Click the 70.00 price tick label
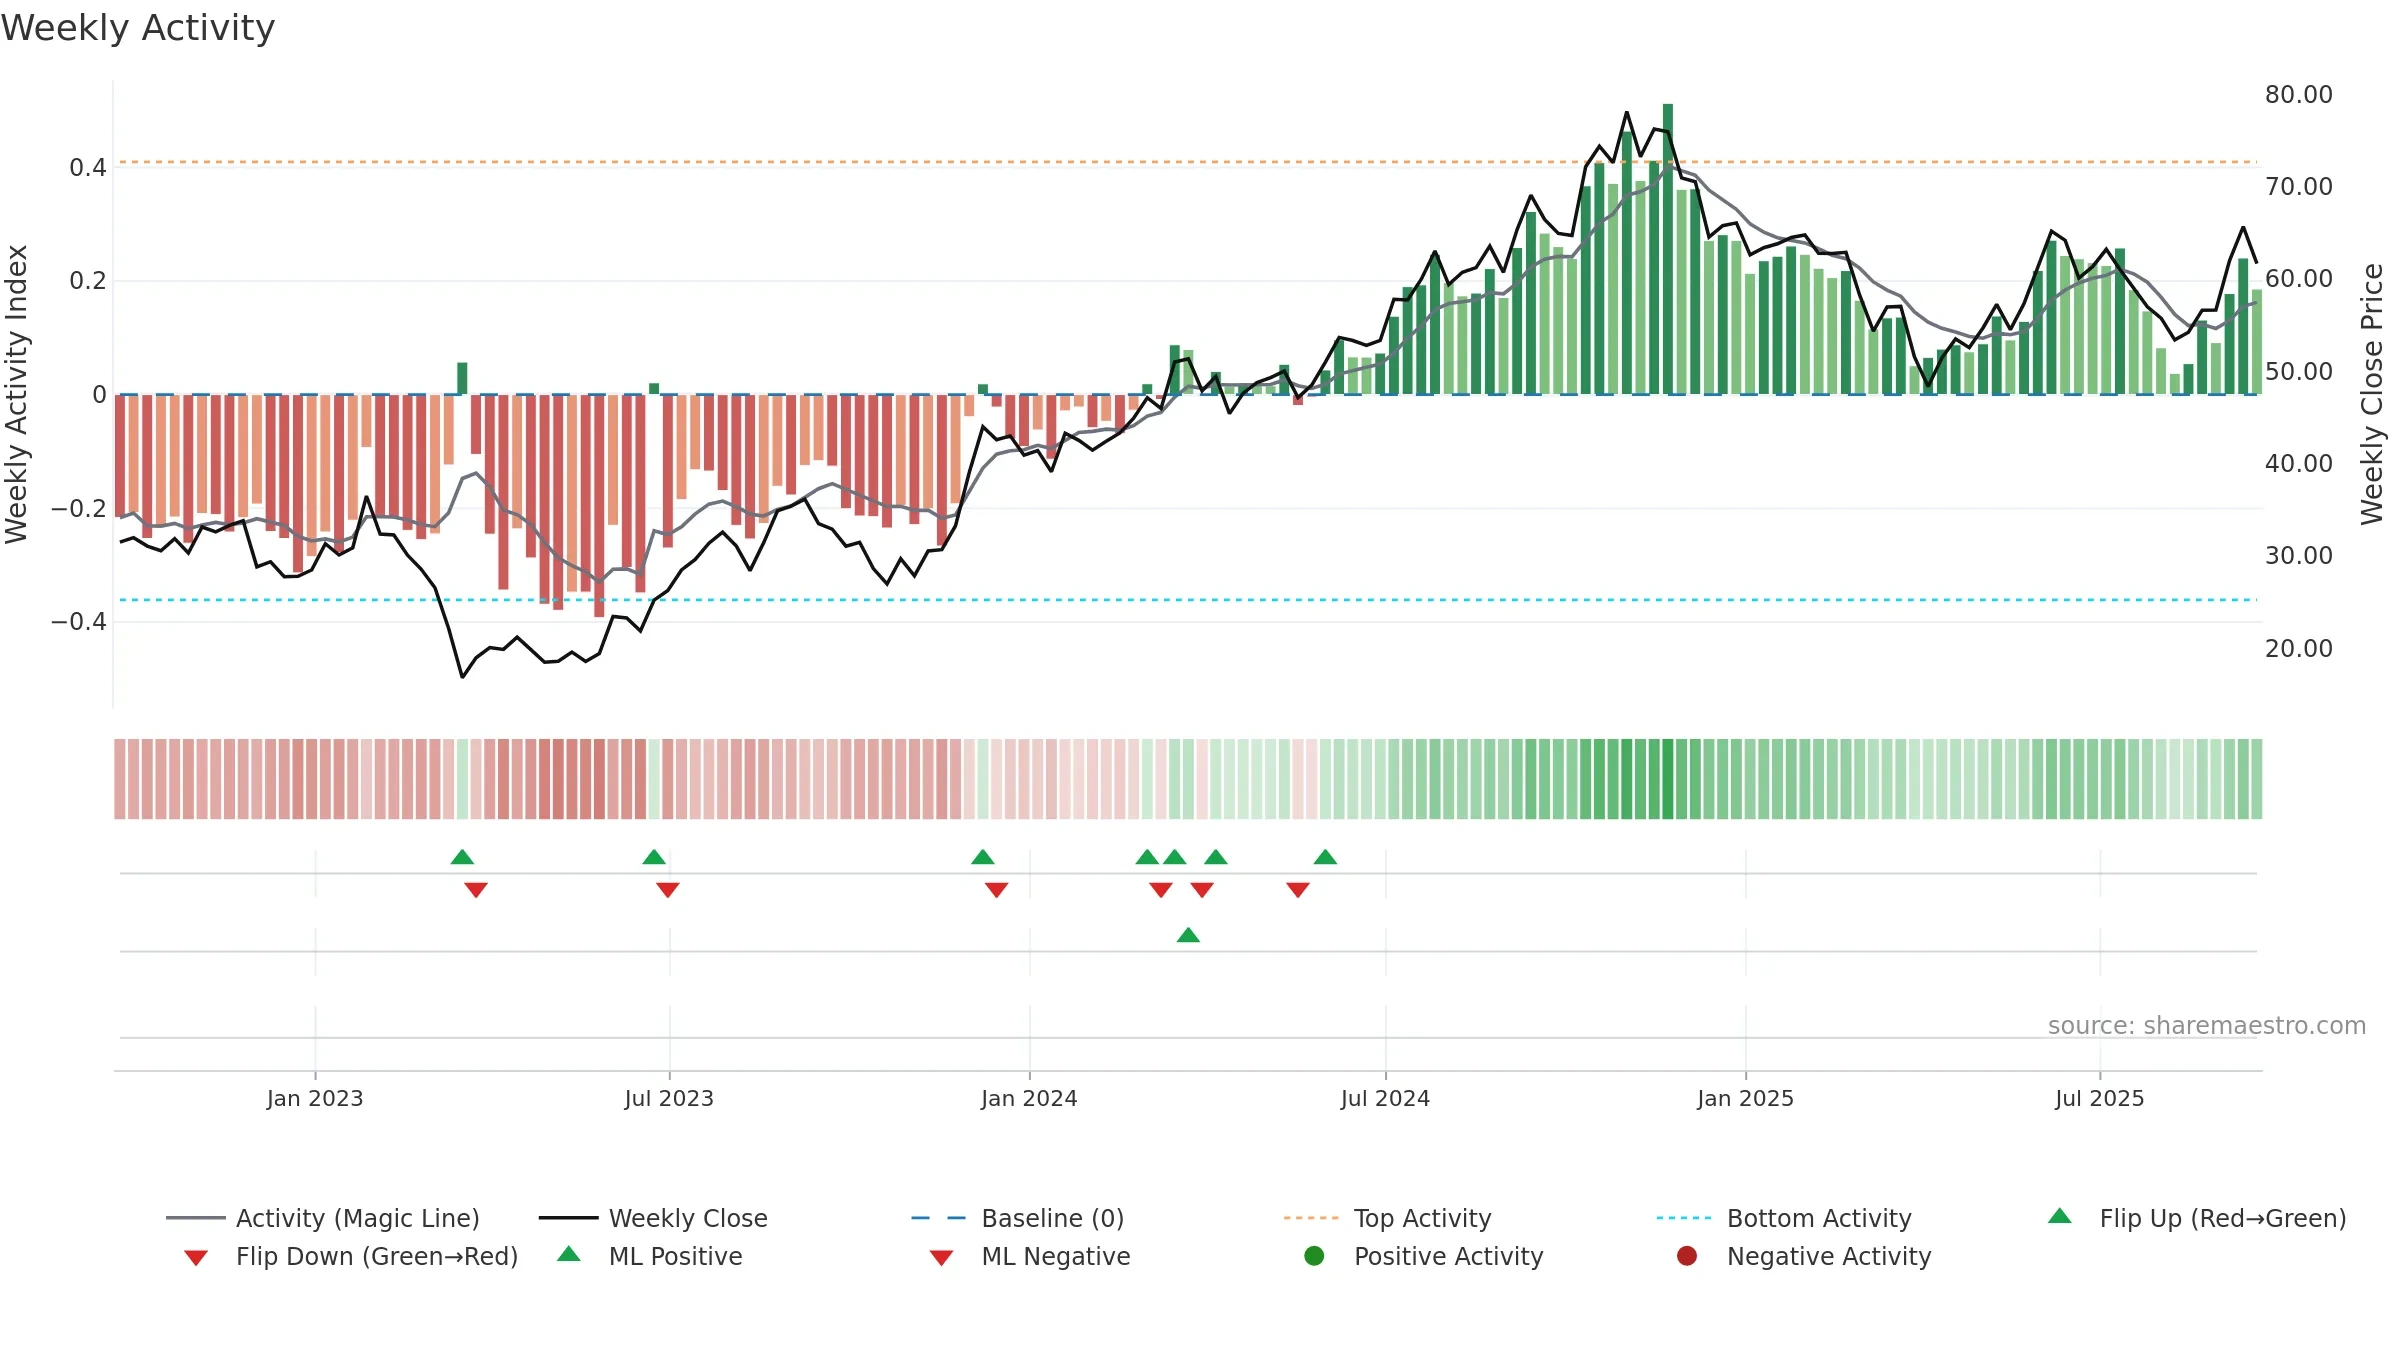Screen dimensions: 2400x1350 tap(2299, 187)
